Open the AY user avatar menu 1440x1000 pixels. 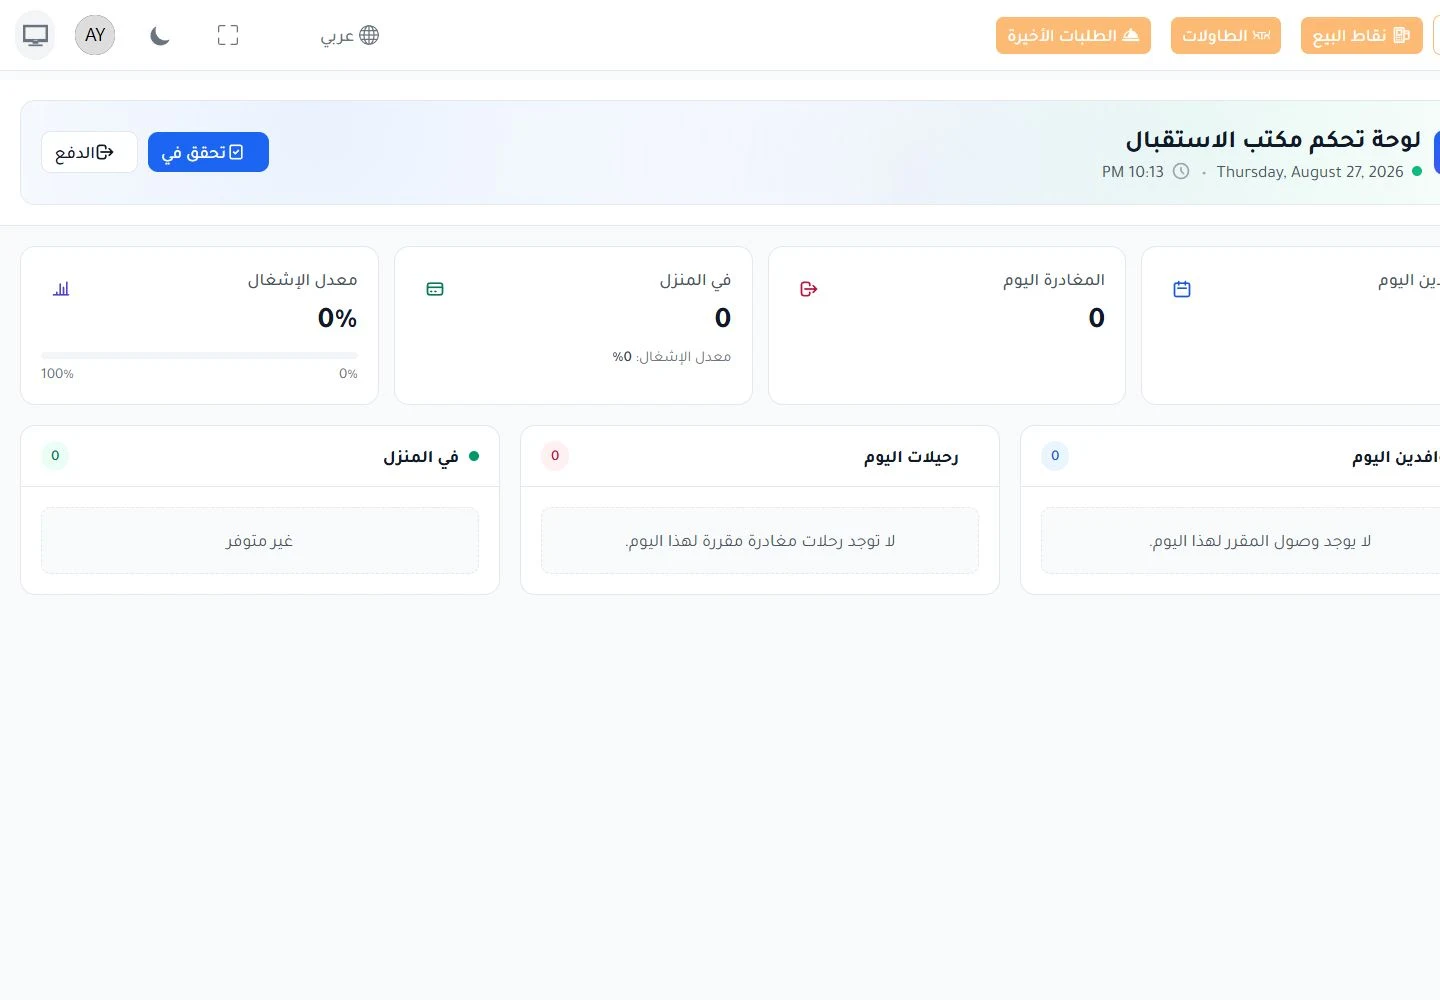[95, 35]
